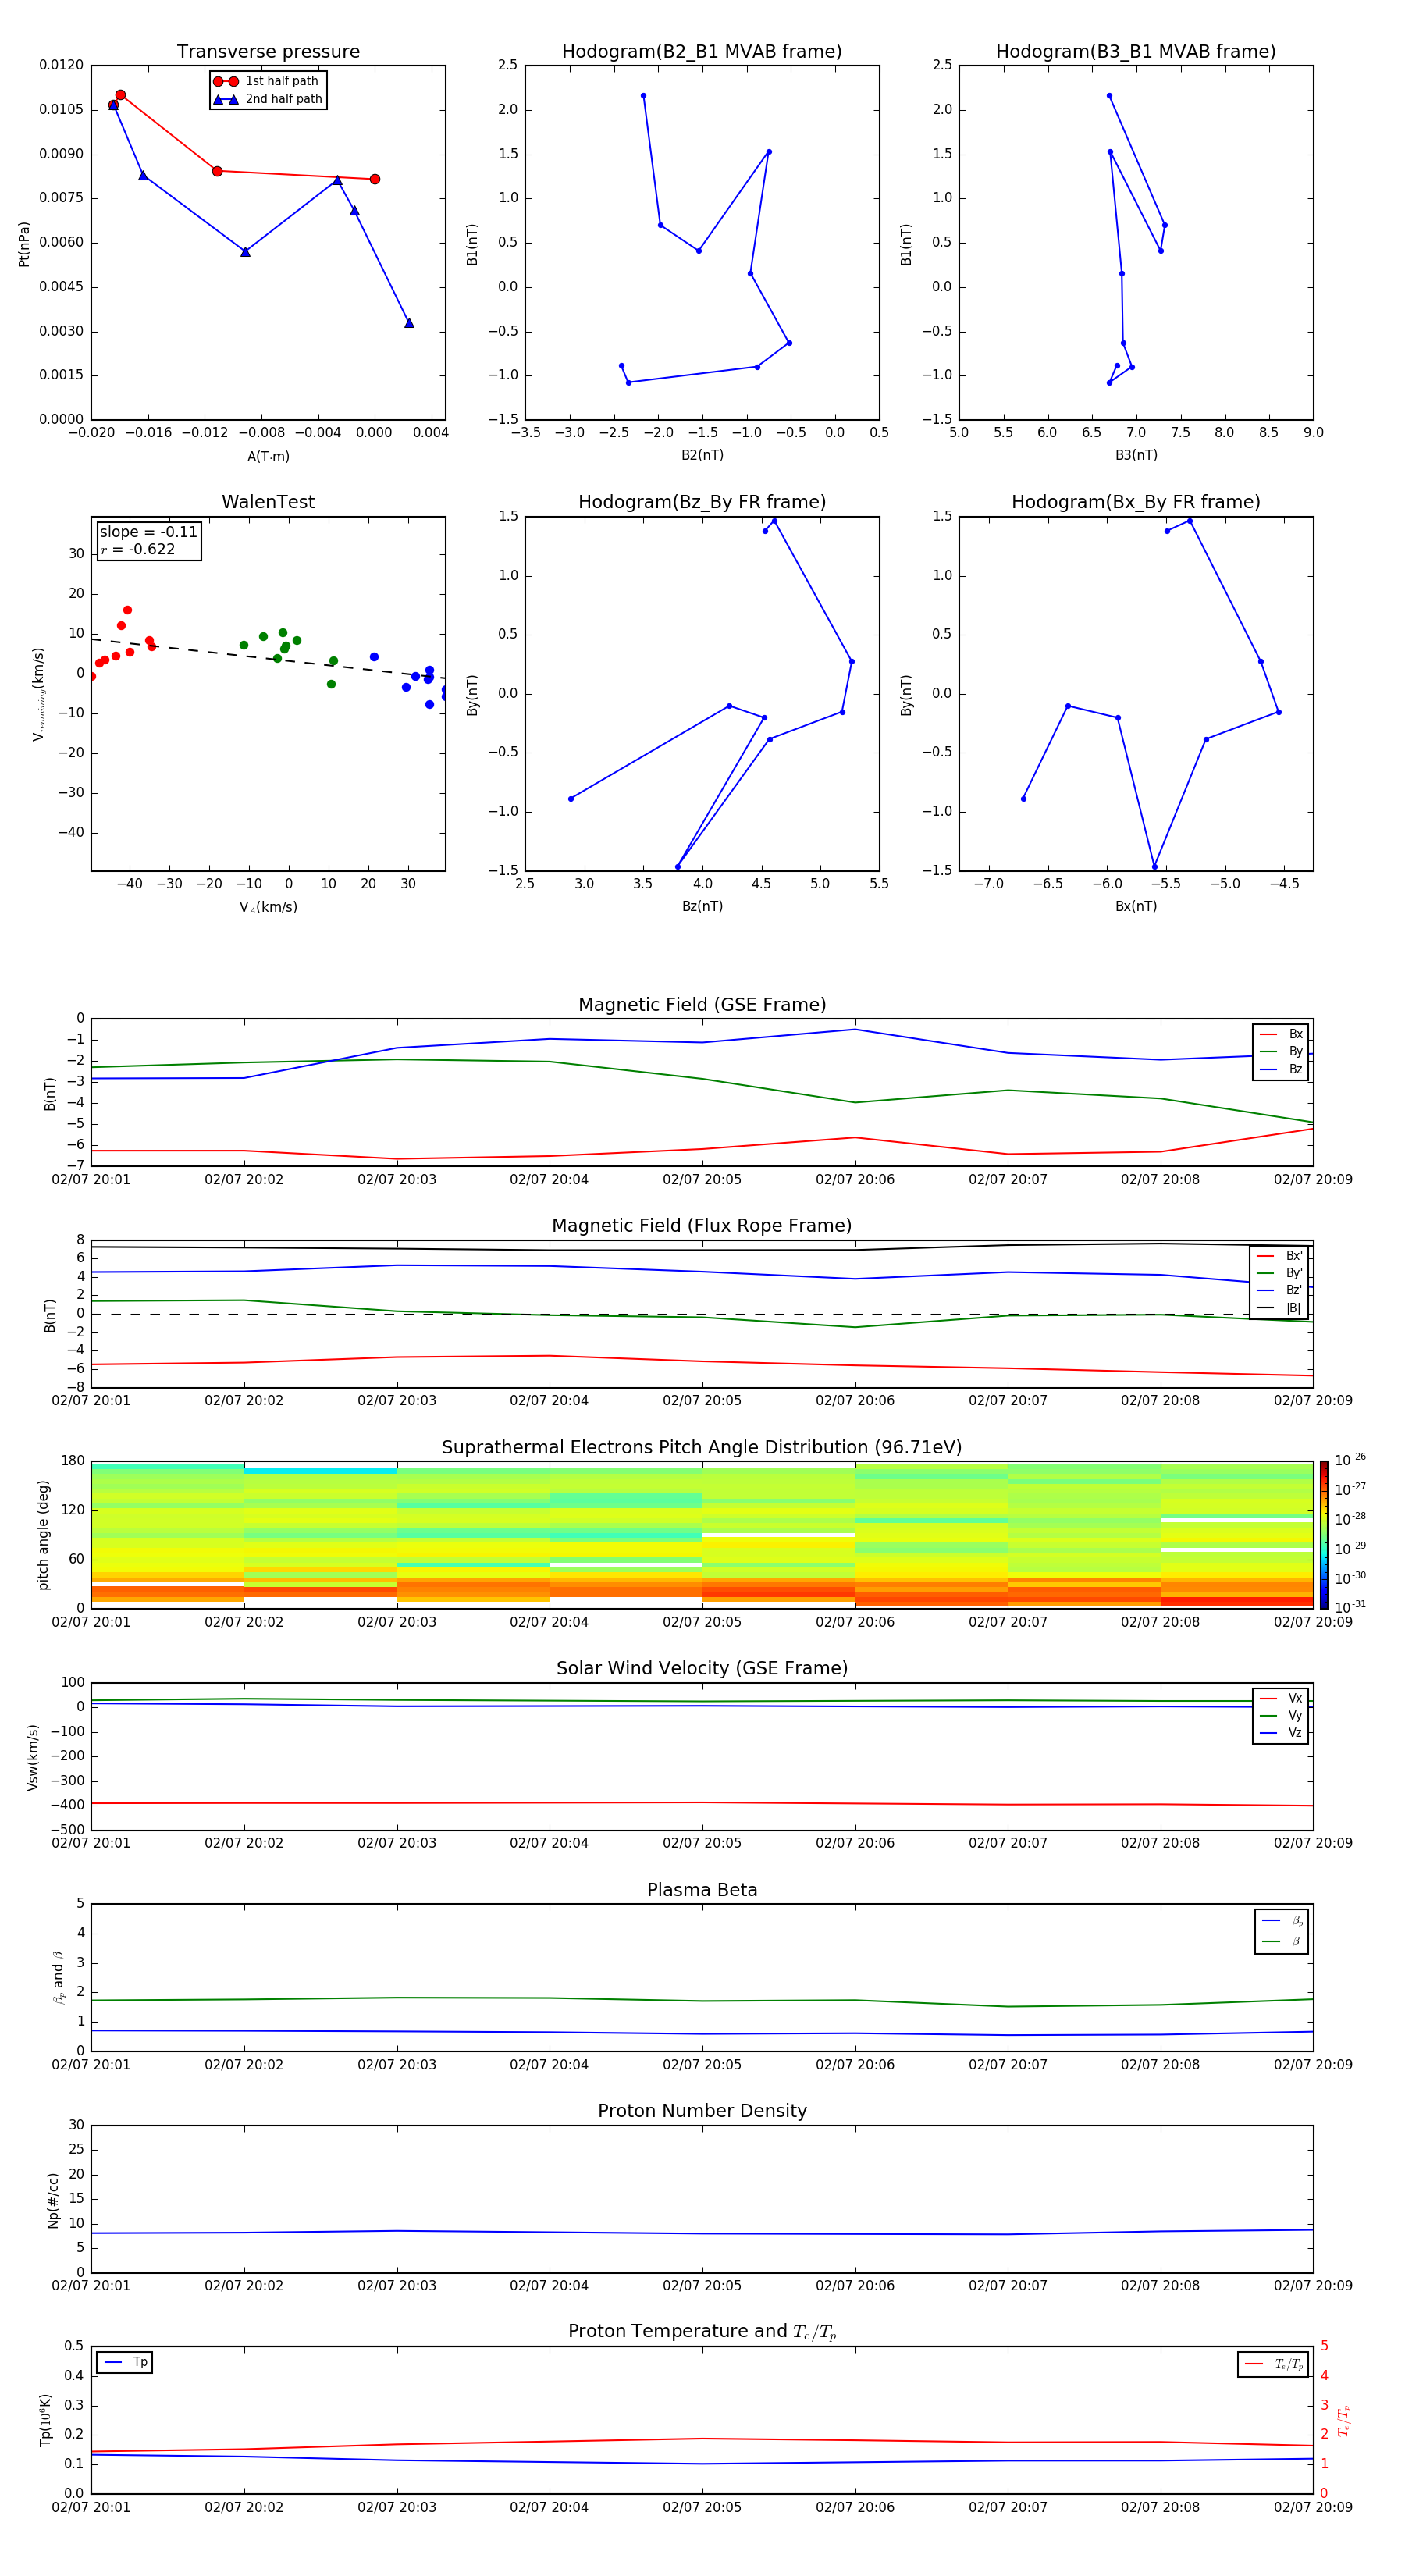
Task: Click the 'Proton Temperature and Te/Tp' title
Action: (702, 2331)
